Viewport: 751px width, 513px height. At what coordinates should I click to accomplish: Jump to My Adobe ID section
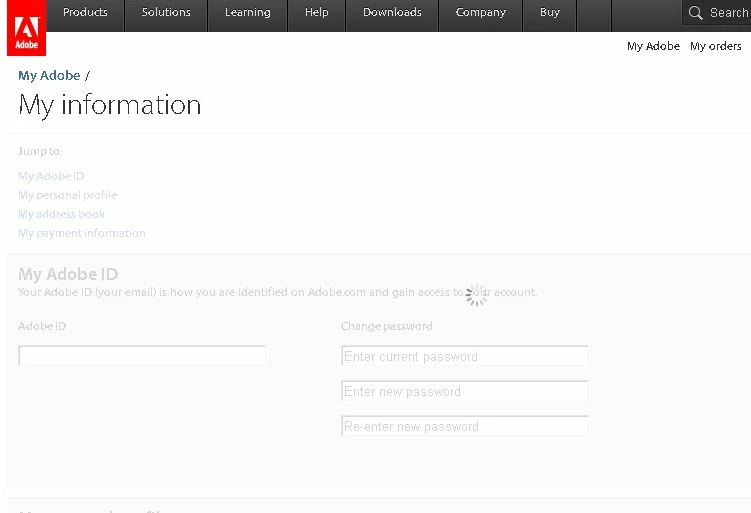pos(51,176)
